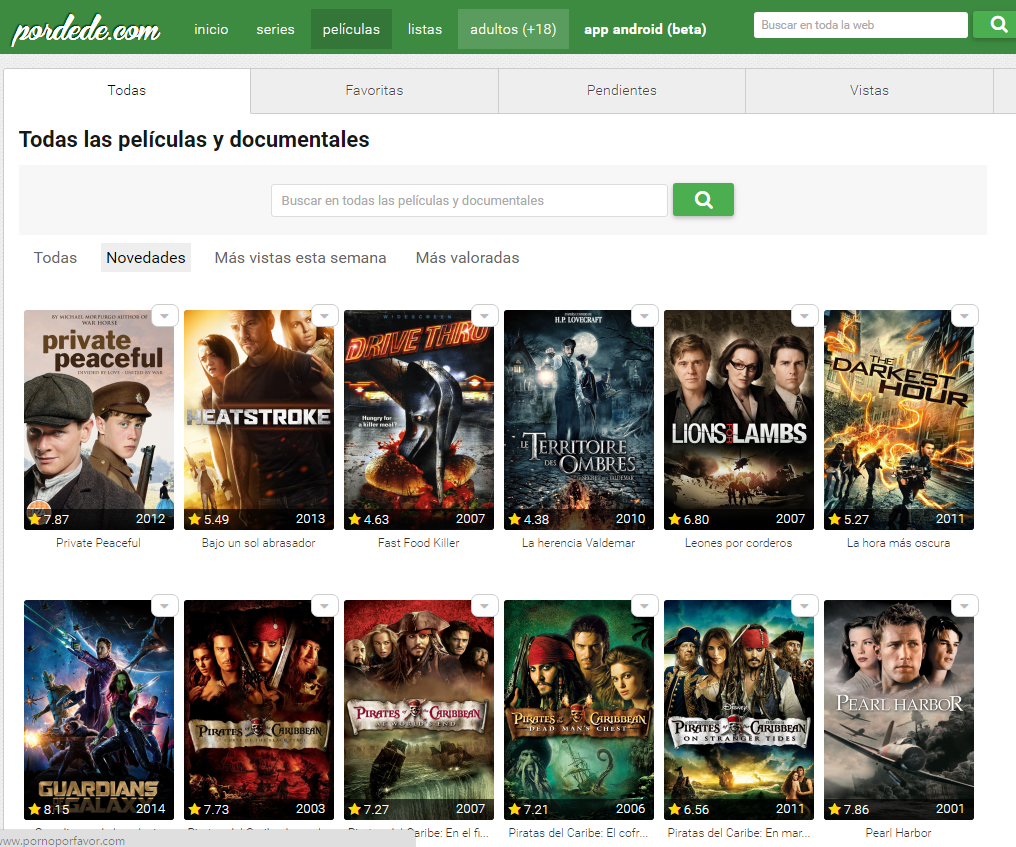The width and height of the screenshot is (1016, 847).
Task: Open dropdown on Lions for Lambs poster
Action: pyautogui.click(x=805, y=316)
